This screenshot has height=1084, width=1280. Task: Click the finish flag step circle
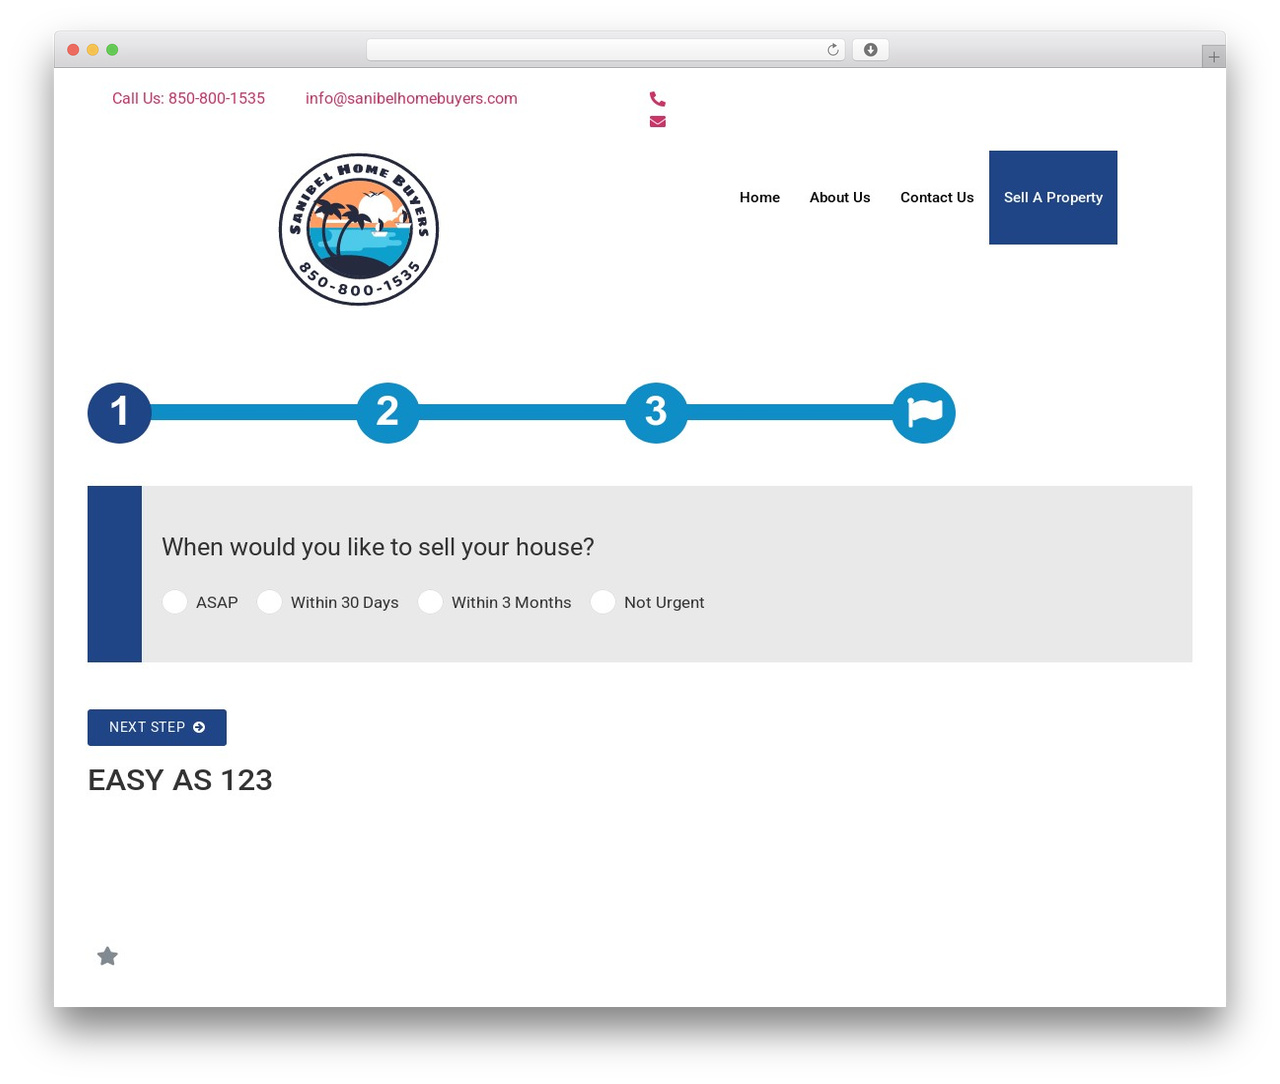coord(924,412)
